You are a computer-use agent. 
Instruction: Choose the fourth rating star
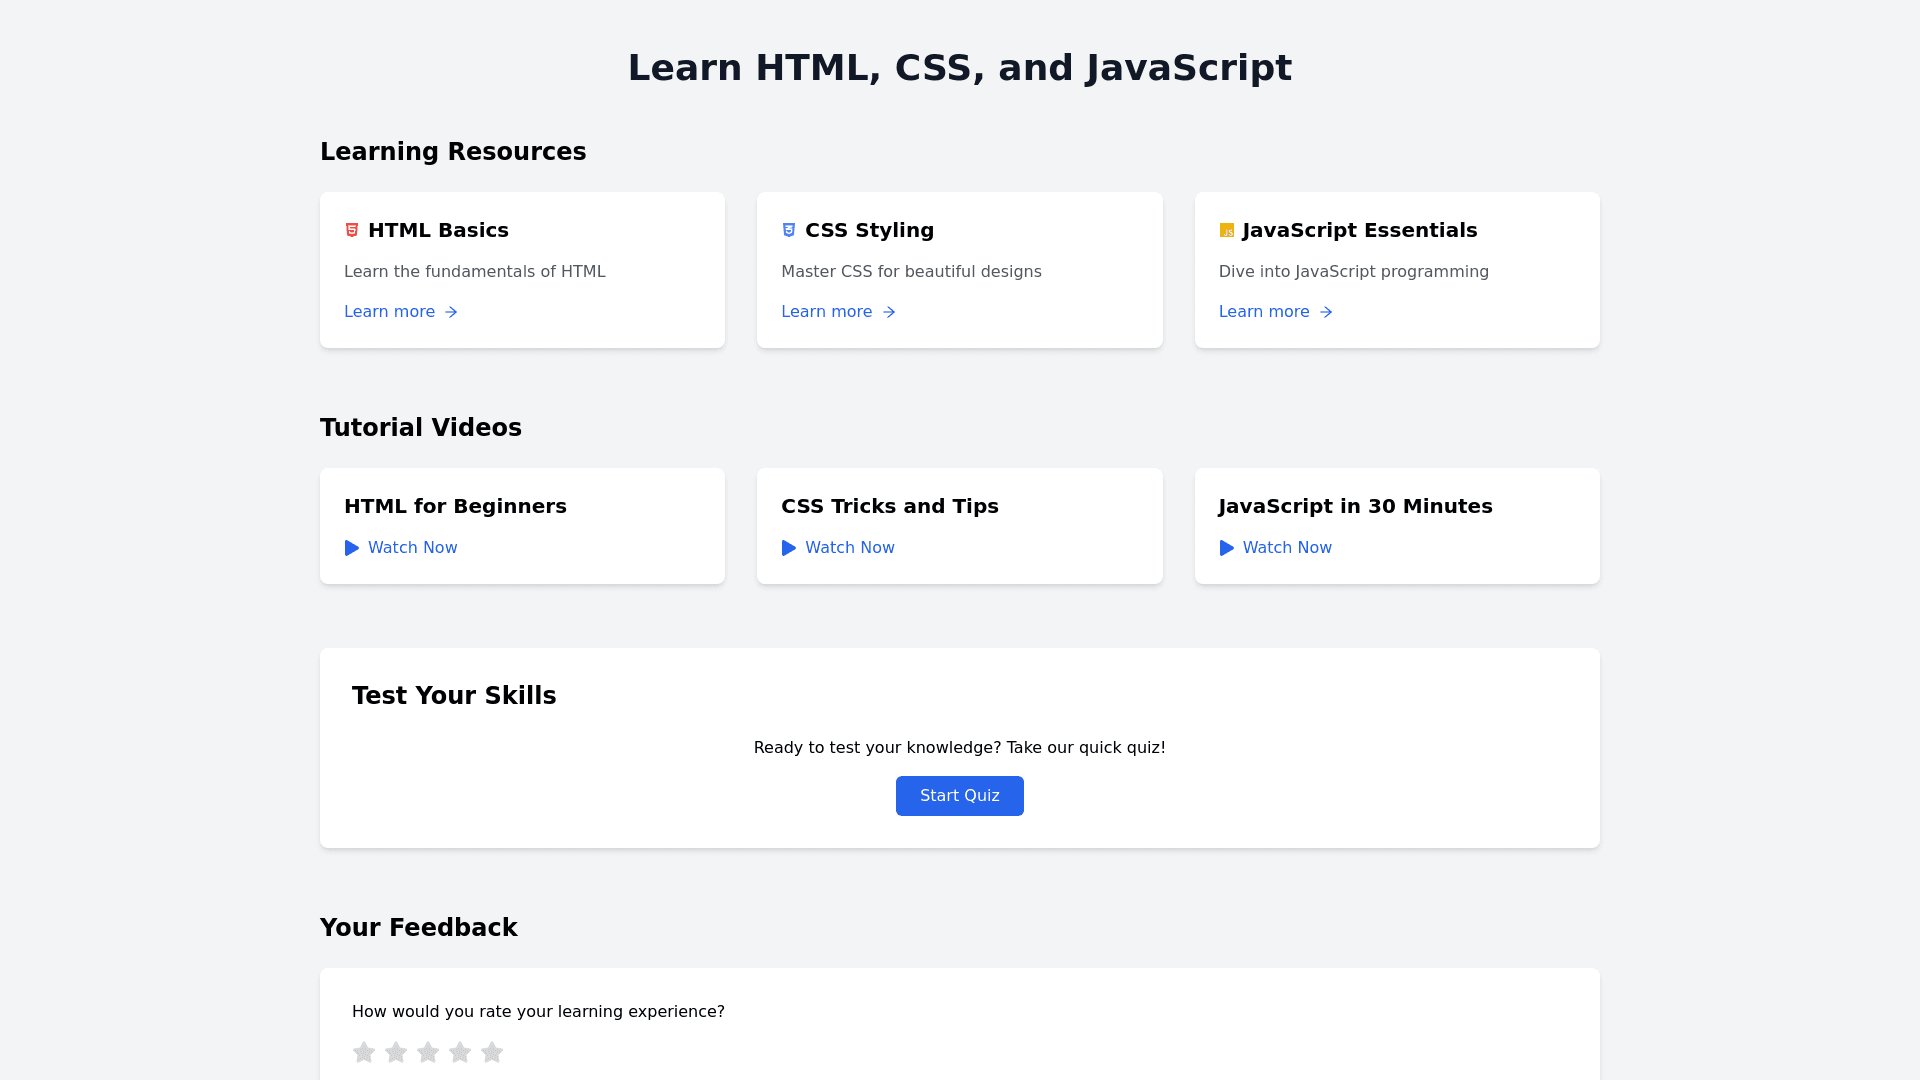click(460, 1052)
